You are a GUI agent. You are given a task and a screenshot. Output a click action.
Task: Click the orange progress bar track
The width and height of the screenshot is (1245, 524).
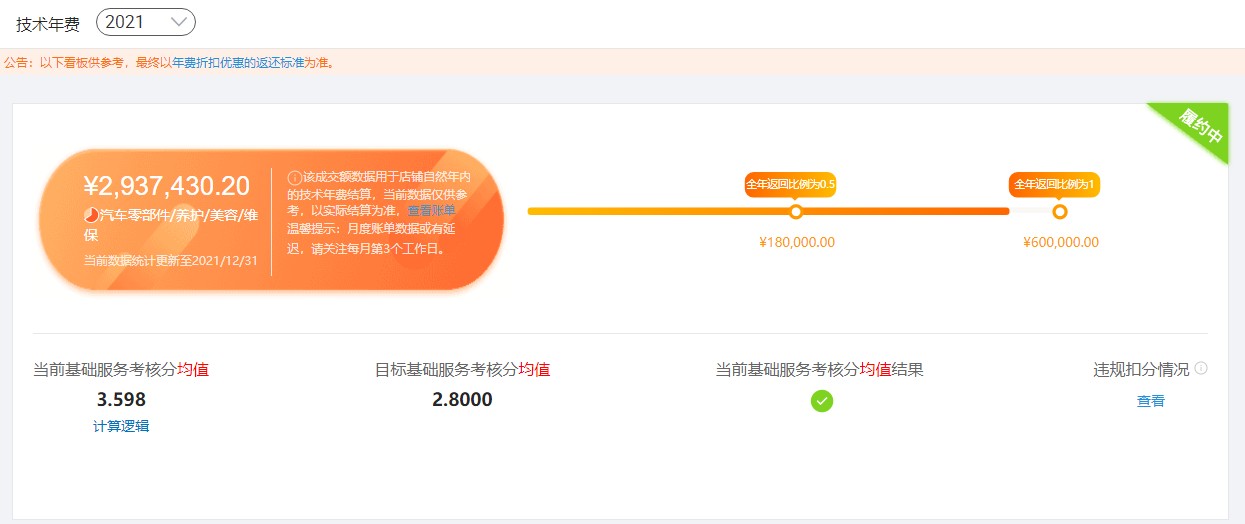coord(769,212)
